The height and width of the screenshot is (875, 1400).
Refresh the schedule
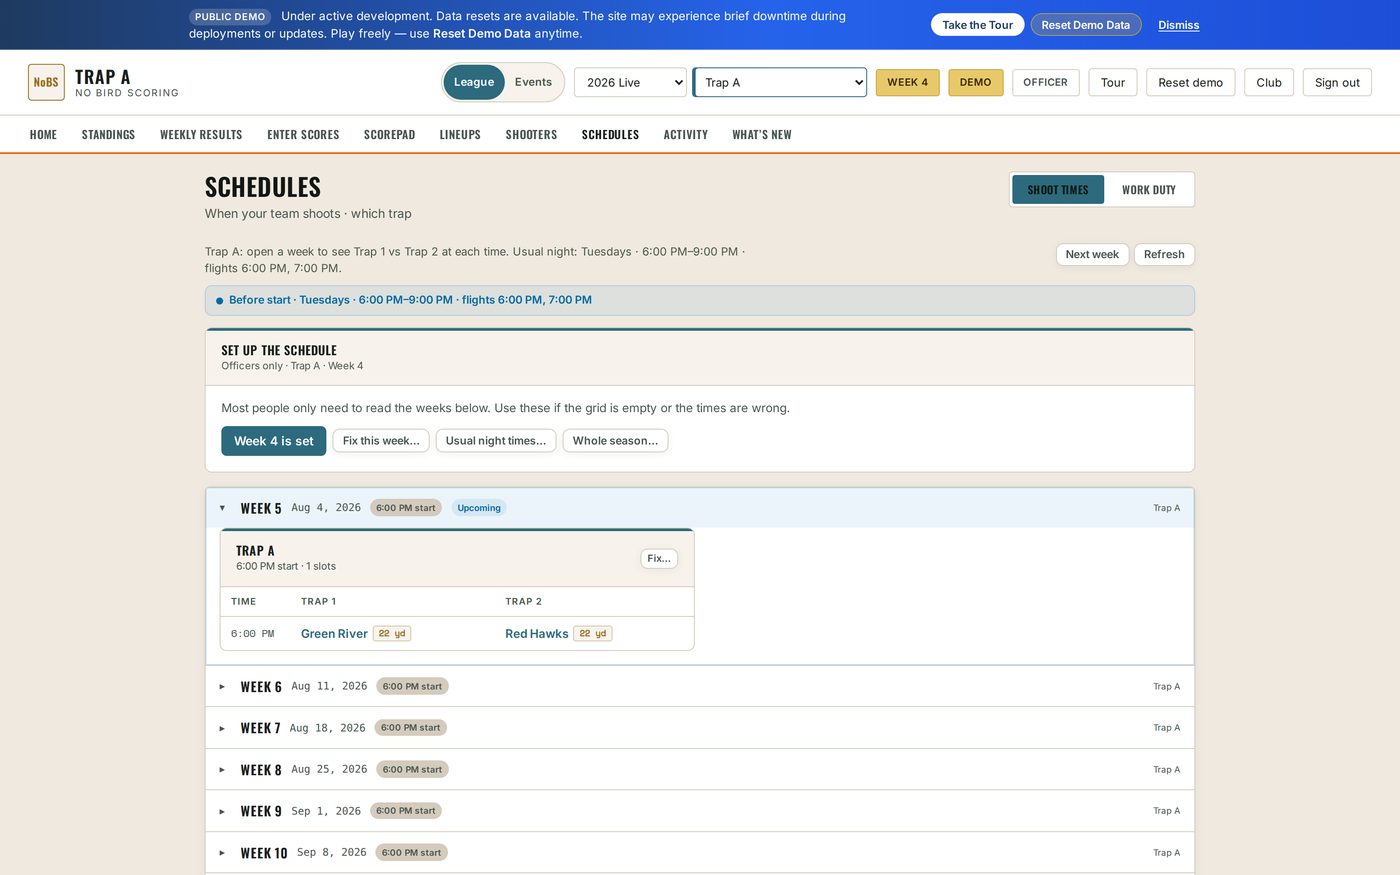[1164, 254]
